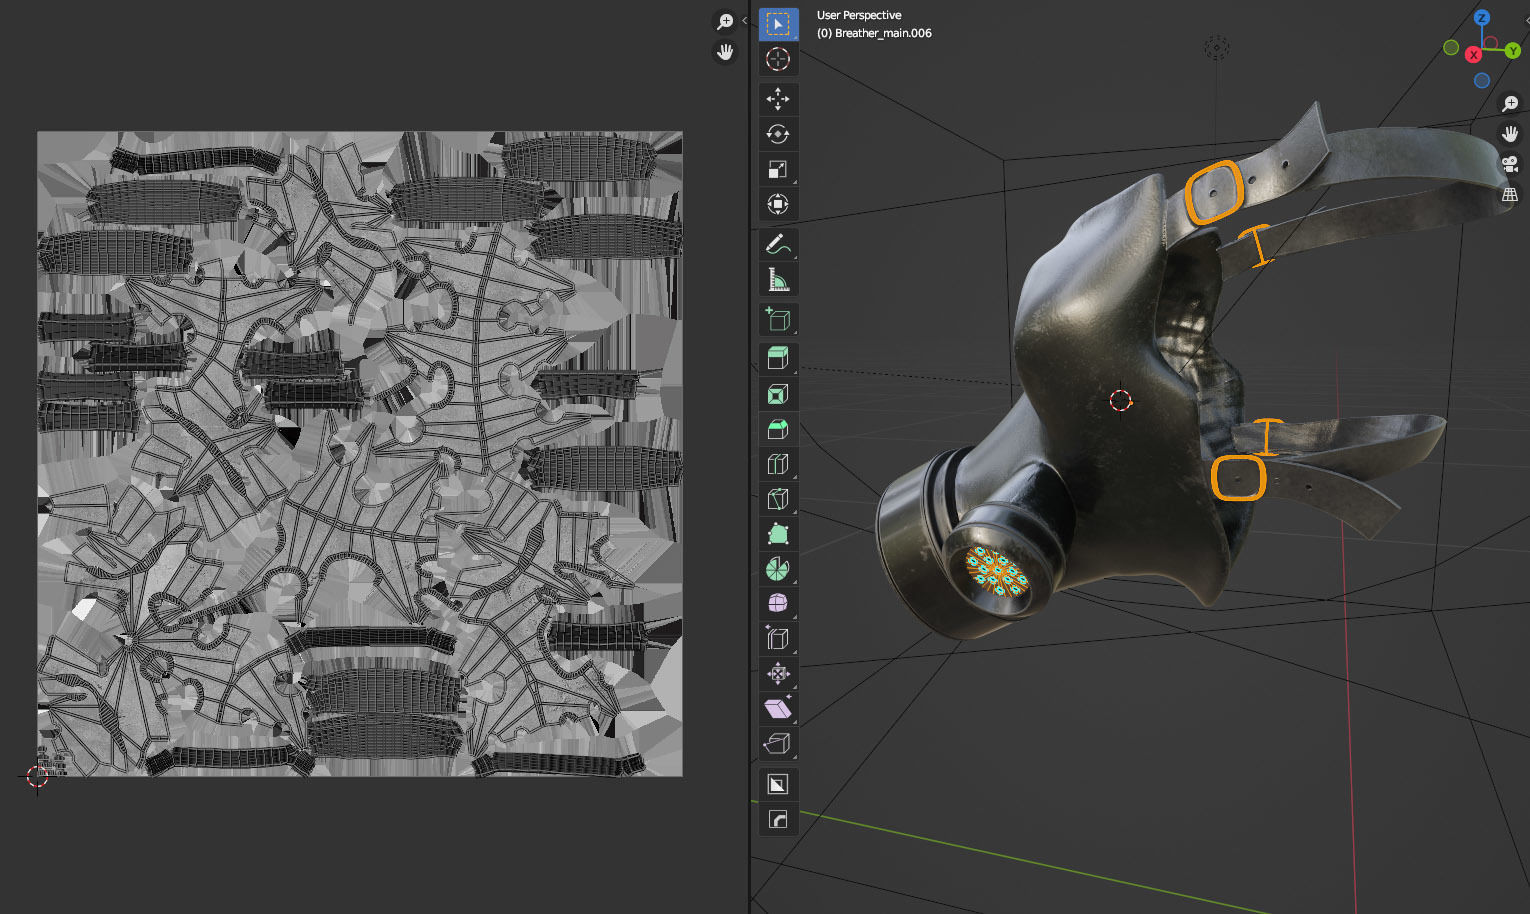
Task: Click the 3D viewport pan hand
Action: pos(1510,134)
